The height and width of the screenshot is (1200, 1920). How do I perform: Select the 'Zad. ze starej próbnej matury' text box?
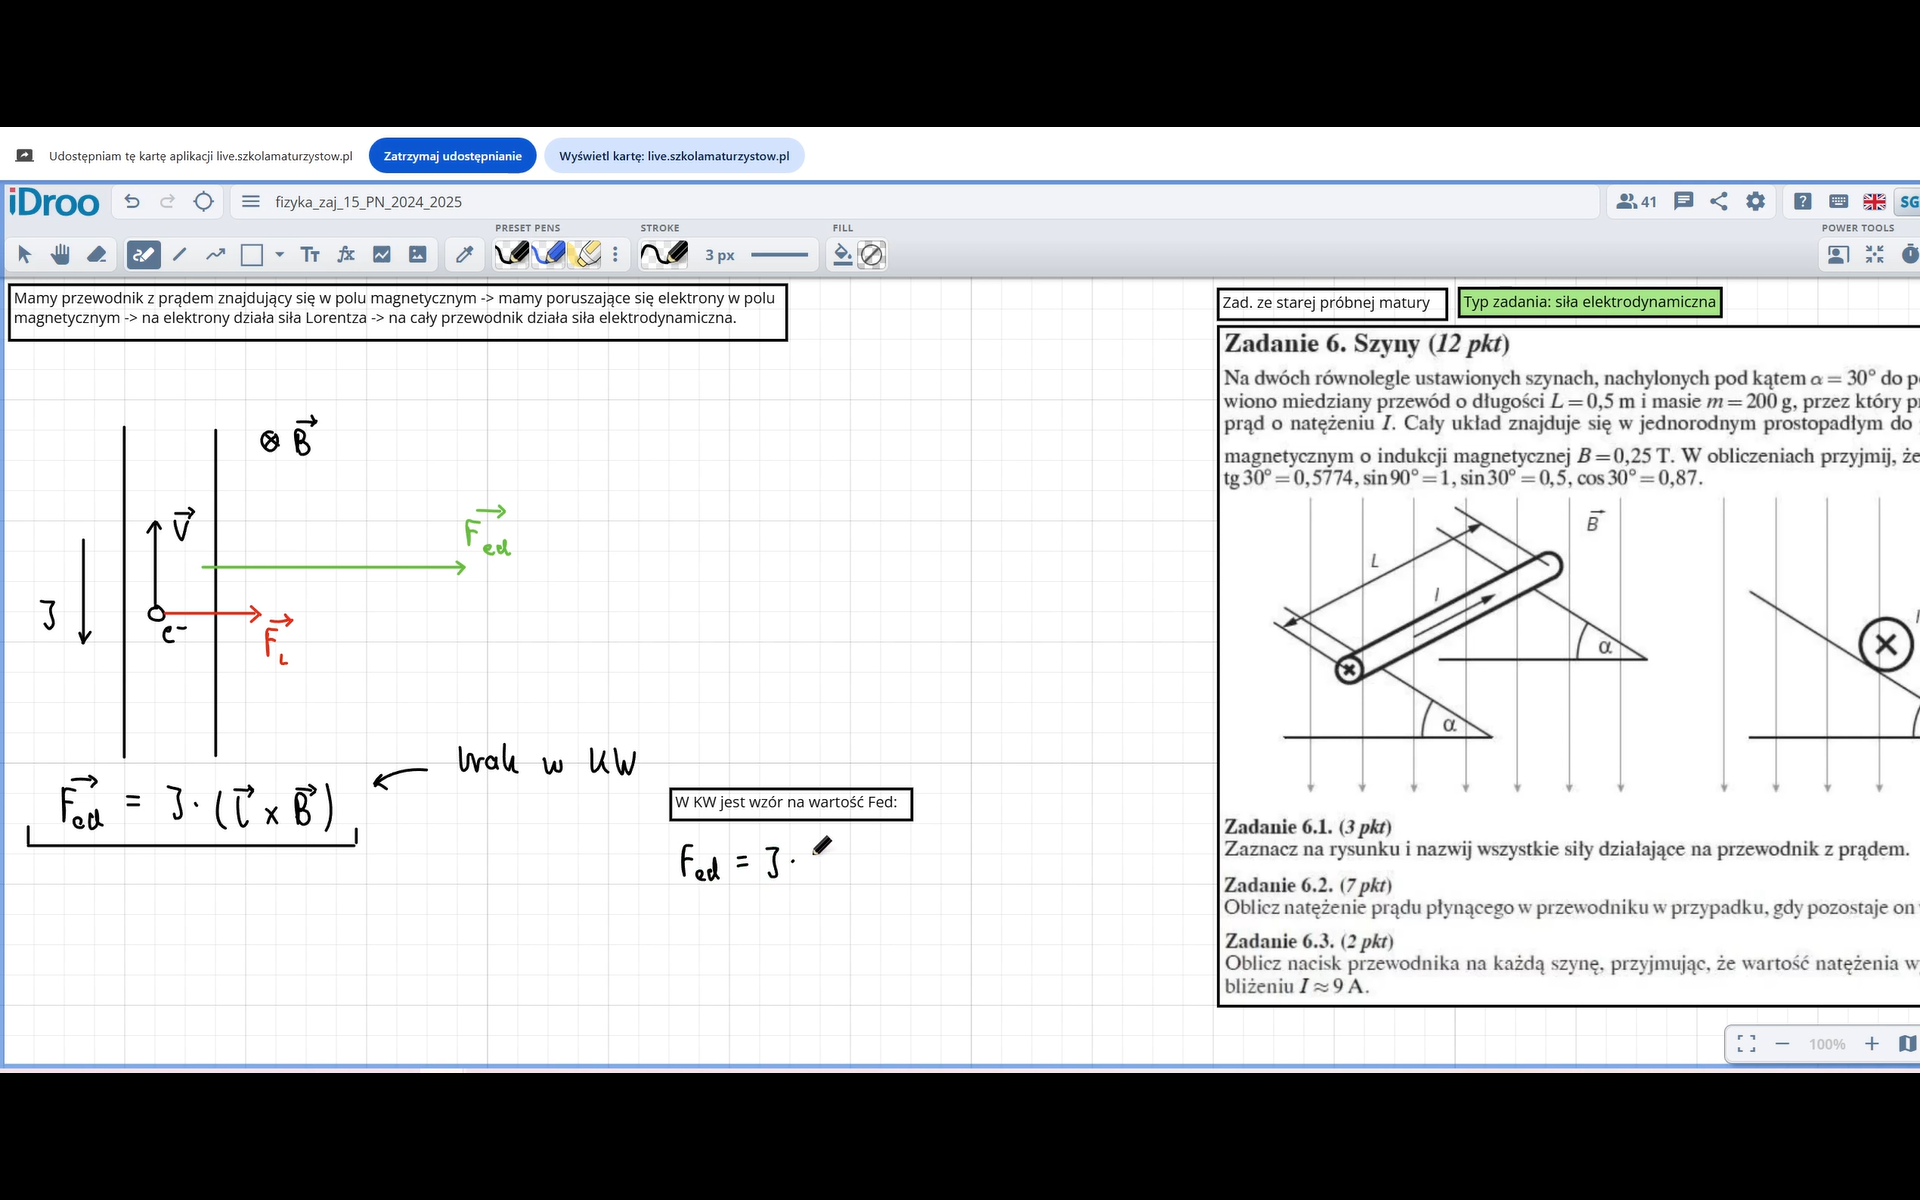1332,303
